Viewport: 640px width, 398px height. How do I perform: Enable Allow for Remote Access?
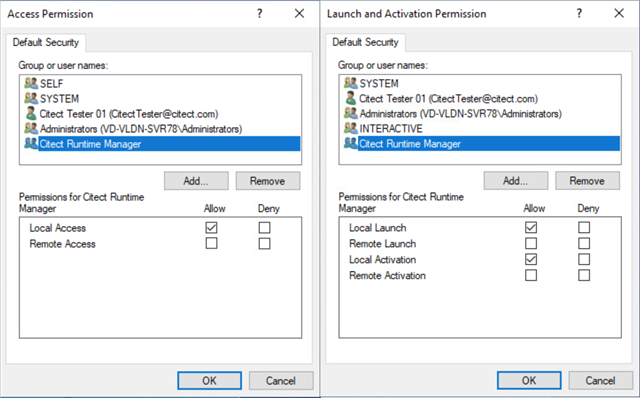coord(211,243)
